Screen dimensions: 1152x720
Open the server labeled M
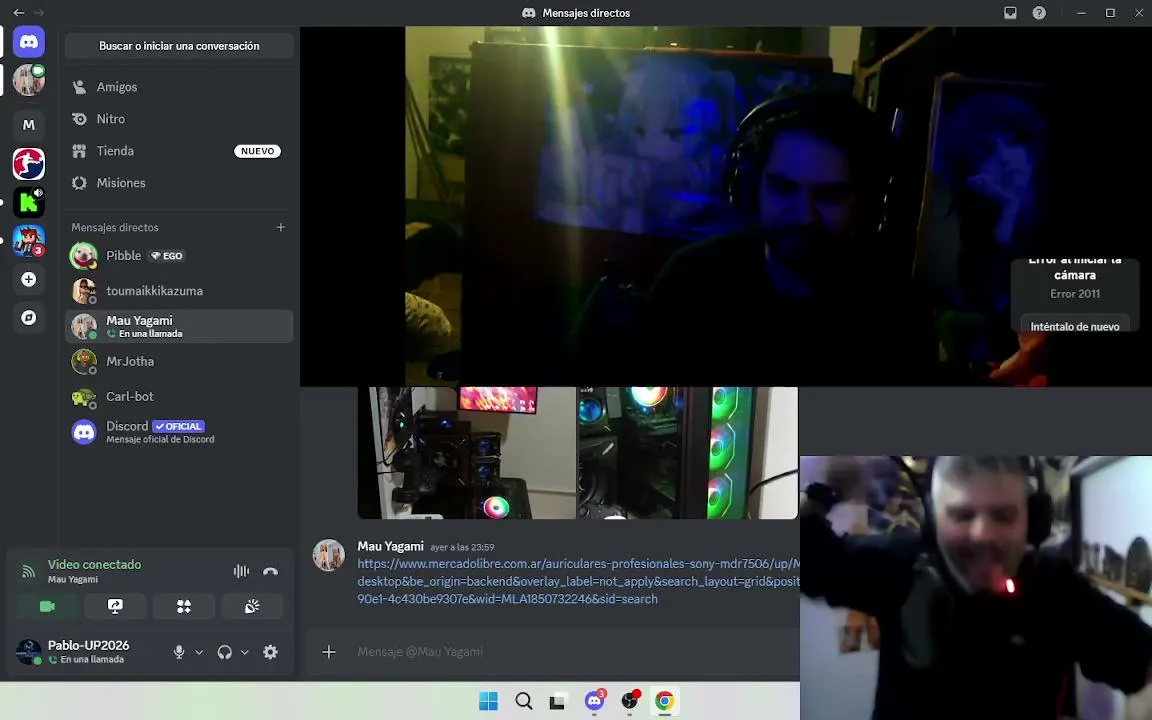(x=29, y=125)
